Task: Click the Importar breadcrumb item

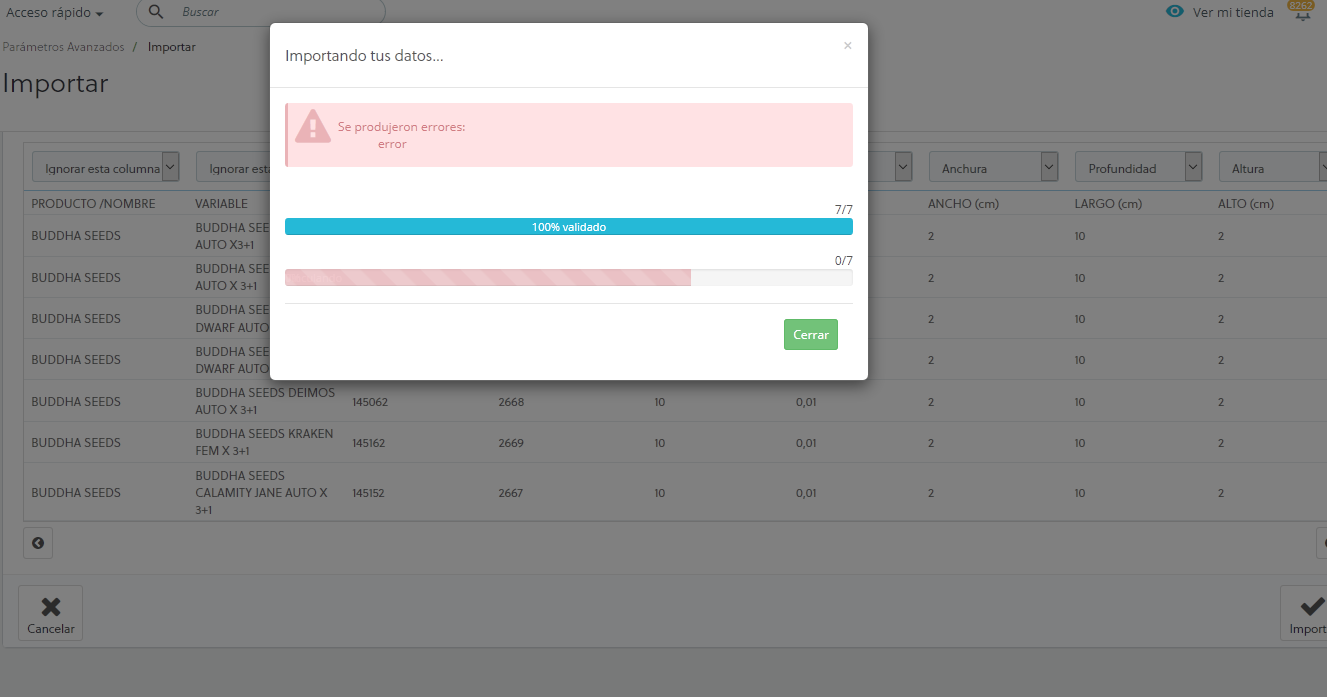Action: (172, 47)
